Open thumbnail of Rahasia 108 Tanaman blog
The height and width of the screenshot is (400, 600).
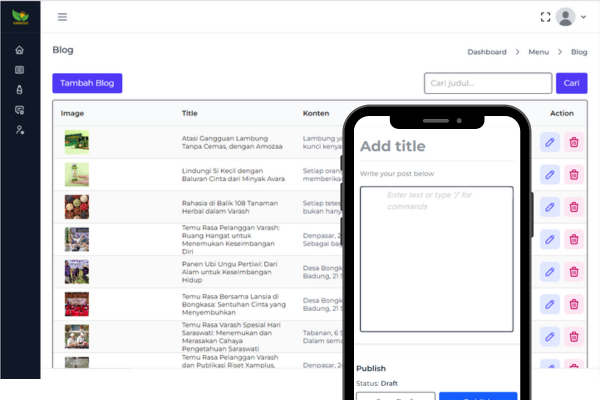[77, 207]
